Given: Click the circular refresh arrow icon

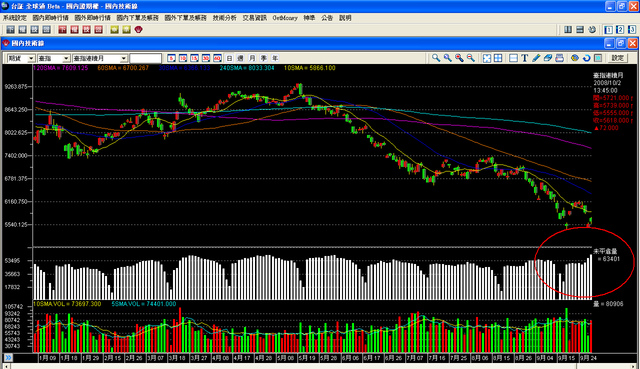Looking at the screenshot, I should tap(587, 58).
